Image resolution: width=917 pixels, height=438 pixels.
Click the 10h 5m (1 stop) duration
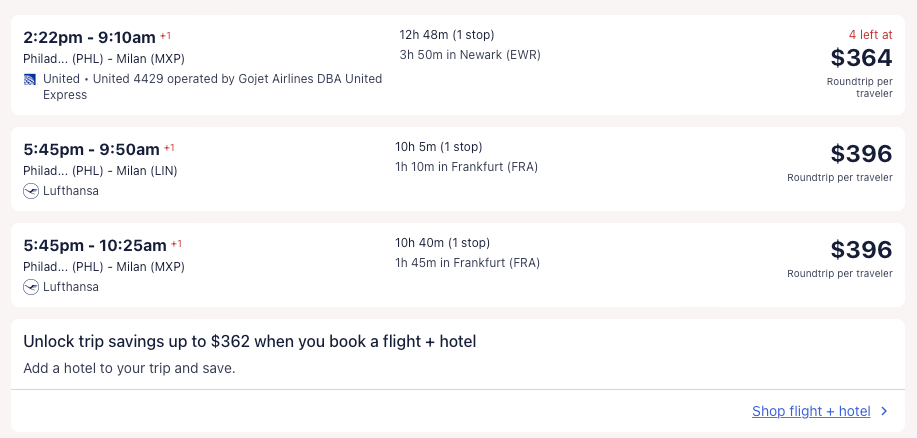tap(442, 147)
